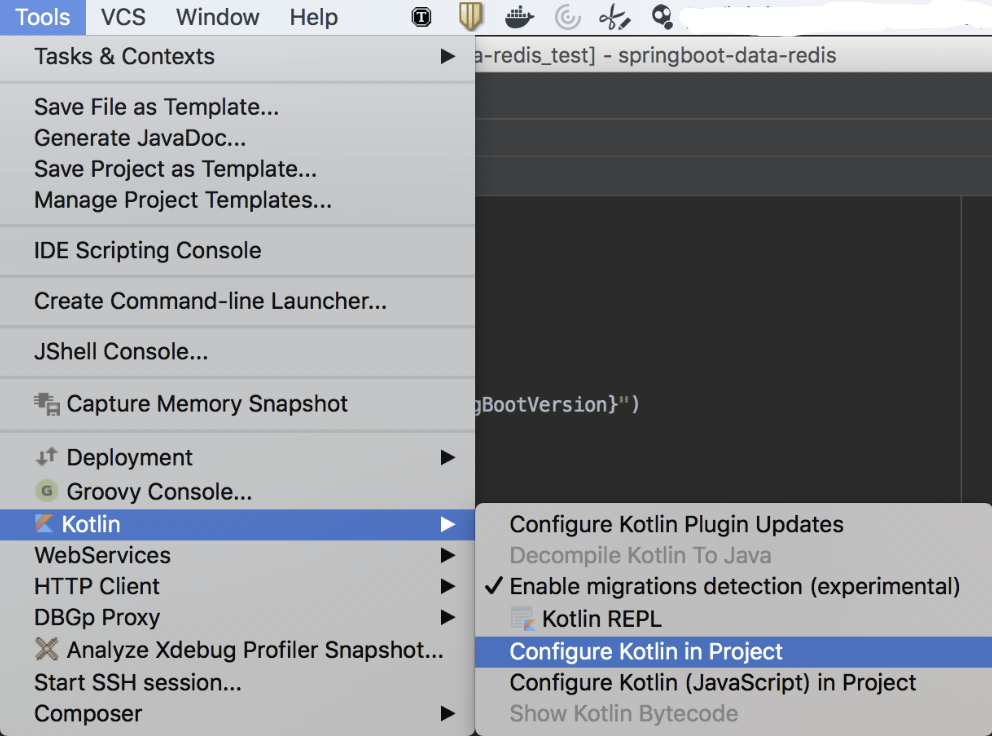Open the Docker whale menu bar icon

click(519, 17)
